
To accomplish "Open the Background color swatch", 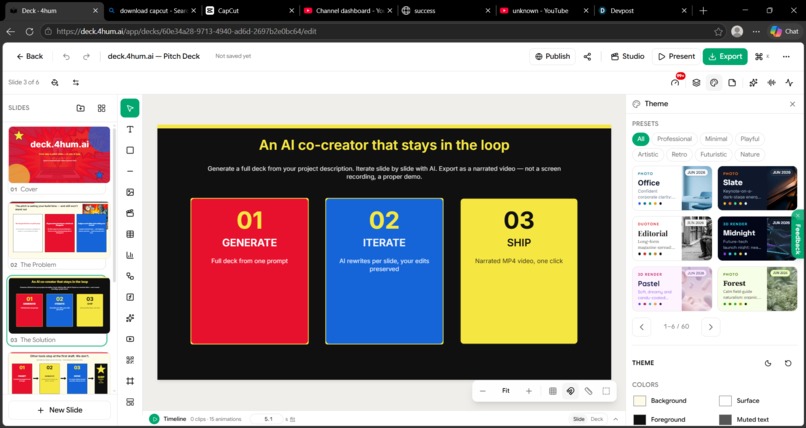I will [639, 401].
